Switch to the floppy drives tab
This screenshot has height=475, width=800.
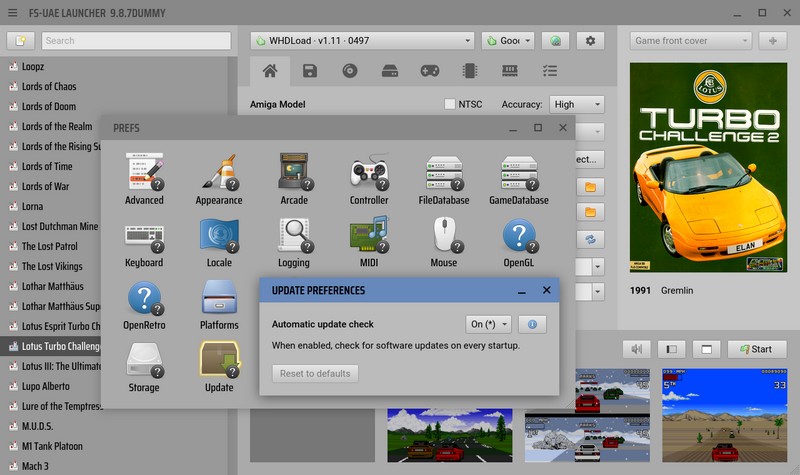pyautogui.click(x=310, y=71)
